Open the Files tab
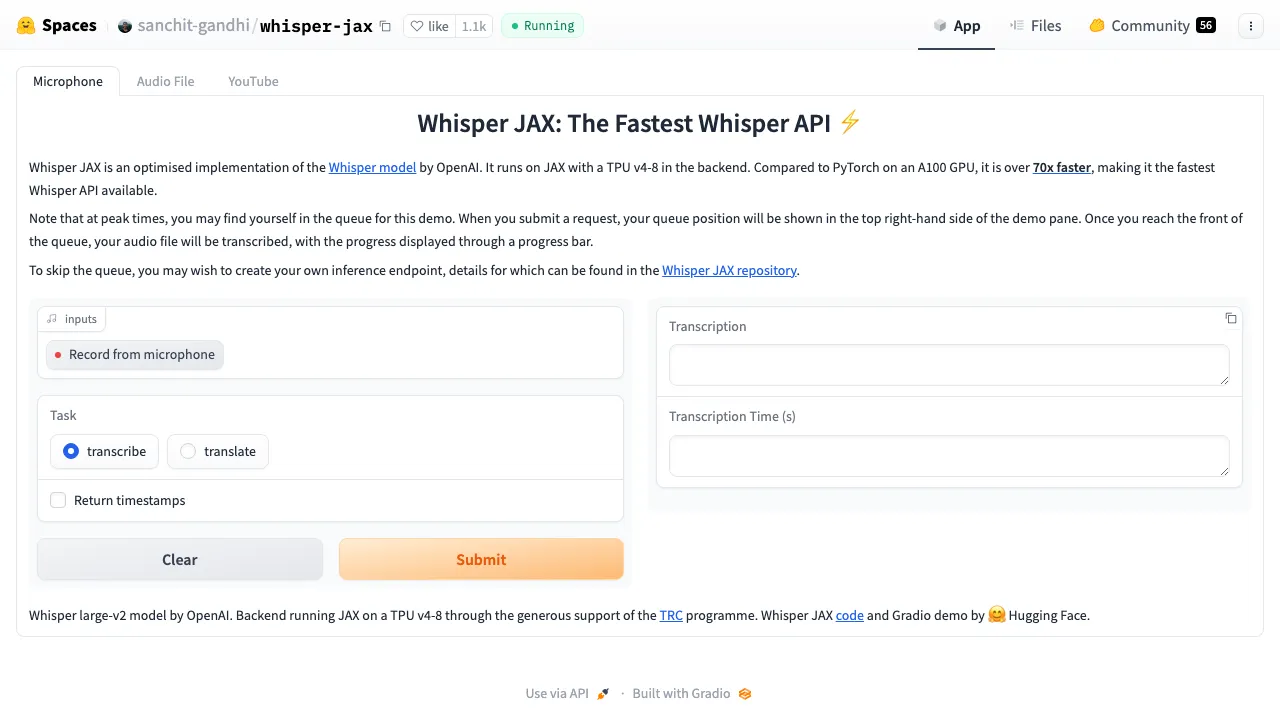 point(1035,26)
